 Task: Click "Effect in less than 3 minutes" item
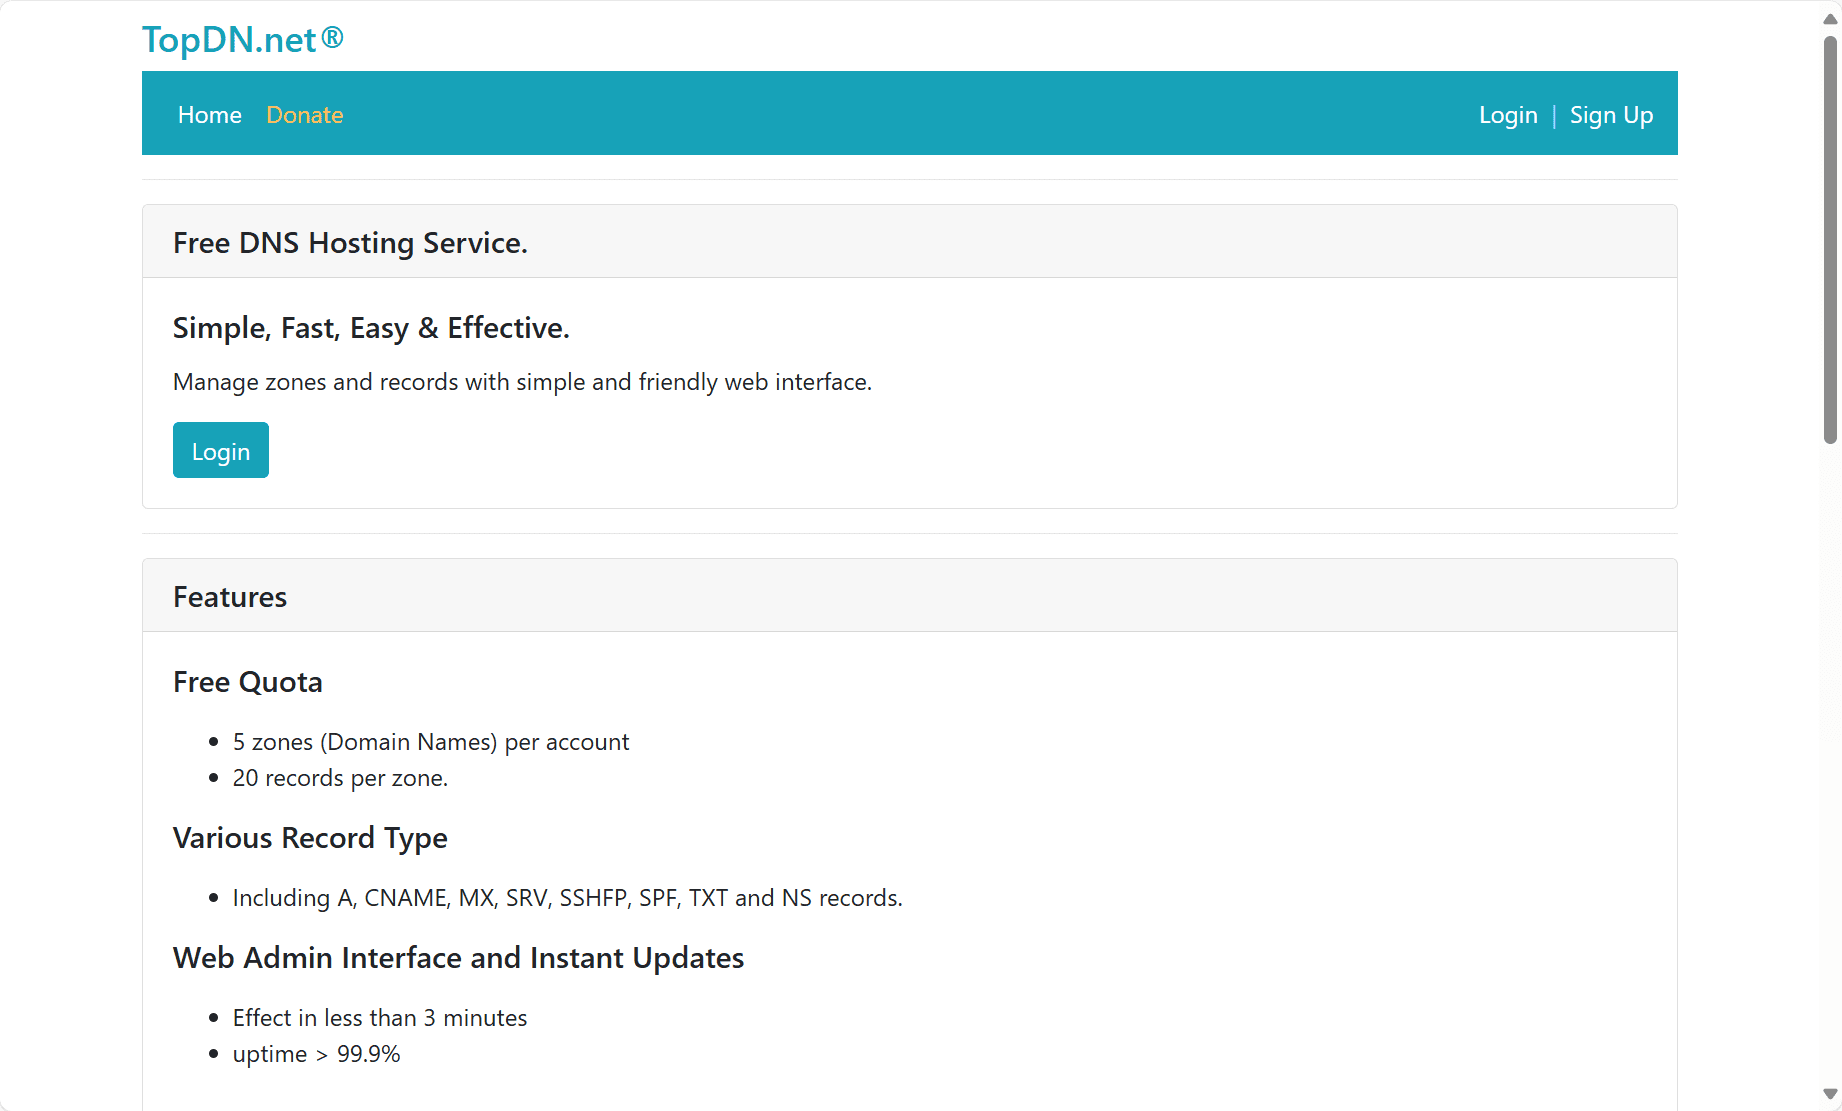tap(379, 1018)
